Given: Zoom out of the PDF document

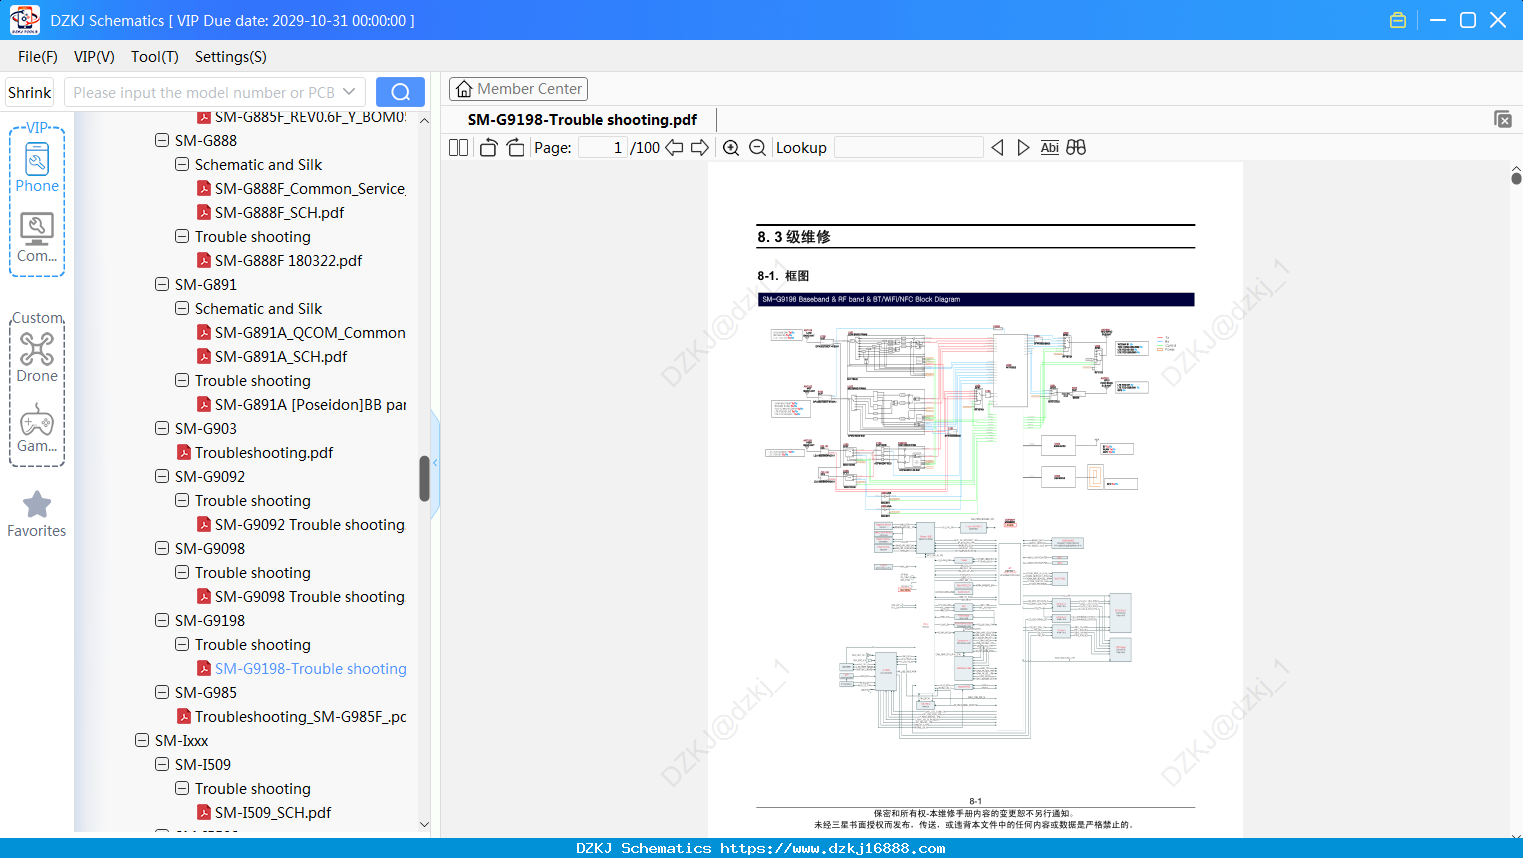Looking at the screenshot, I should [757, 148].
